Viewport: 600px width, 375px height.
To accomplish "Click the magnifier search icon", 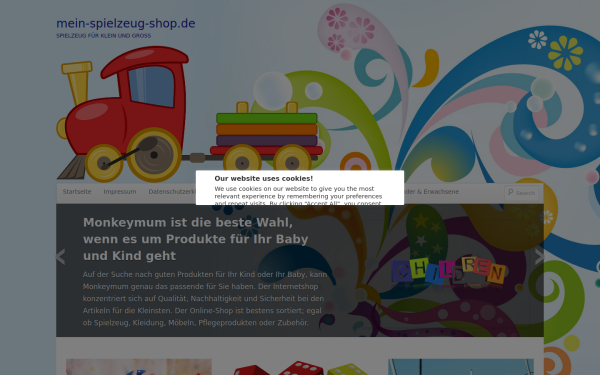I will (x=510, y=192).
